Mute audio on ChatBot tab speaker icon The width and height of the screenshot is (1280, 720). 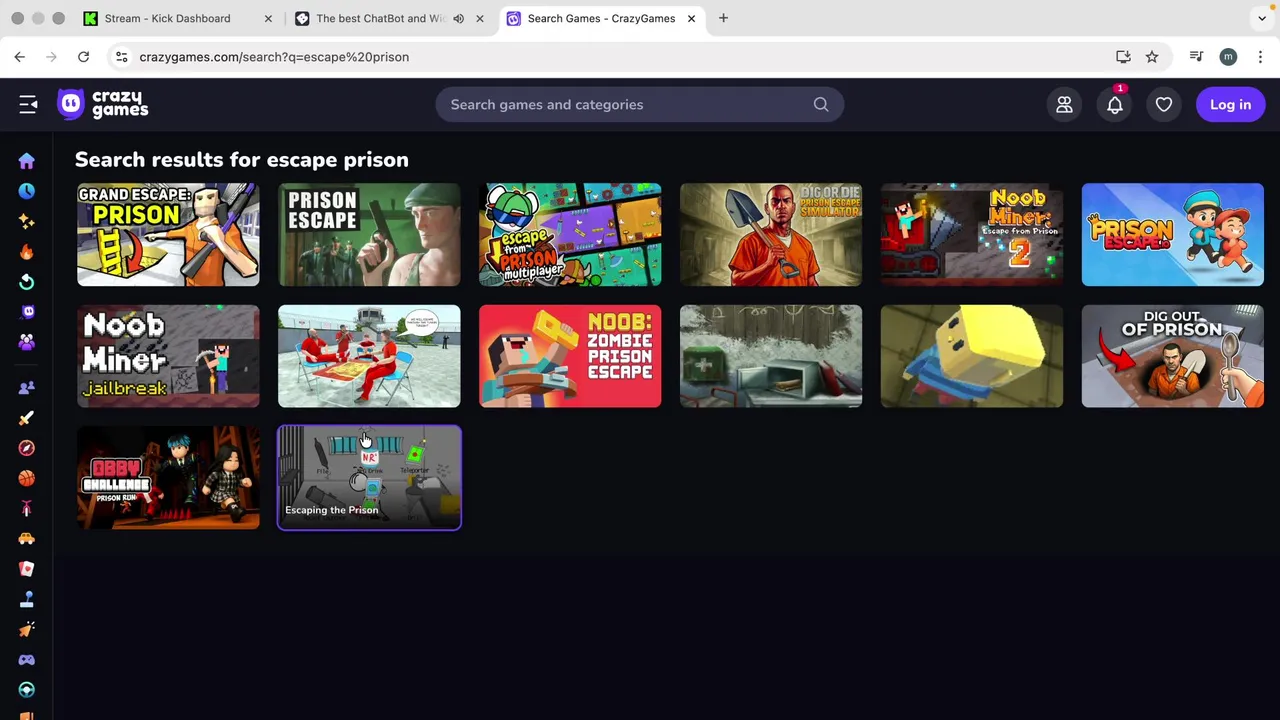tap(458, 18)
